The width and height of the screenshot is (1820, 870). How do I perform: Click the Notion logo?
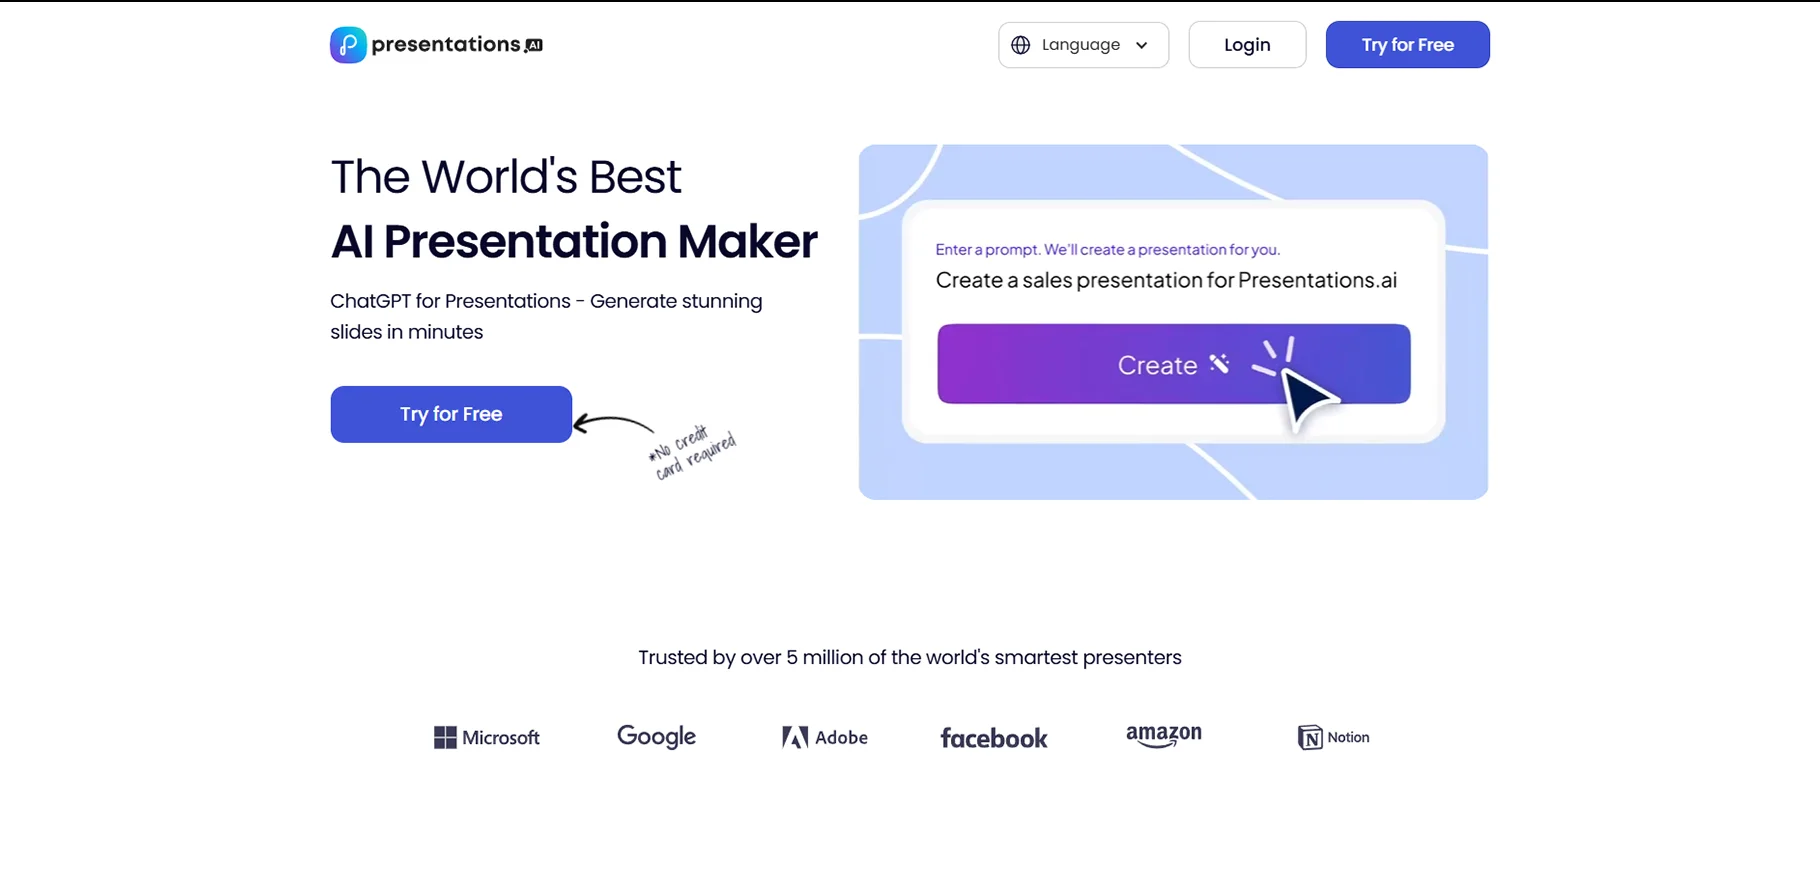(1333, 737)
